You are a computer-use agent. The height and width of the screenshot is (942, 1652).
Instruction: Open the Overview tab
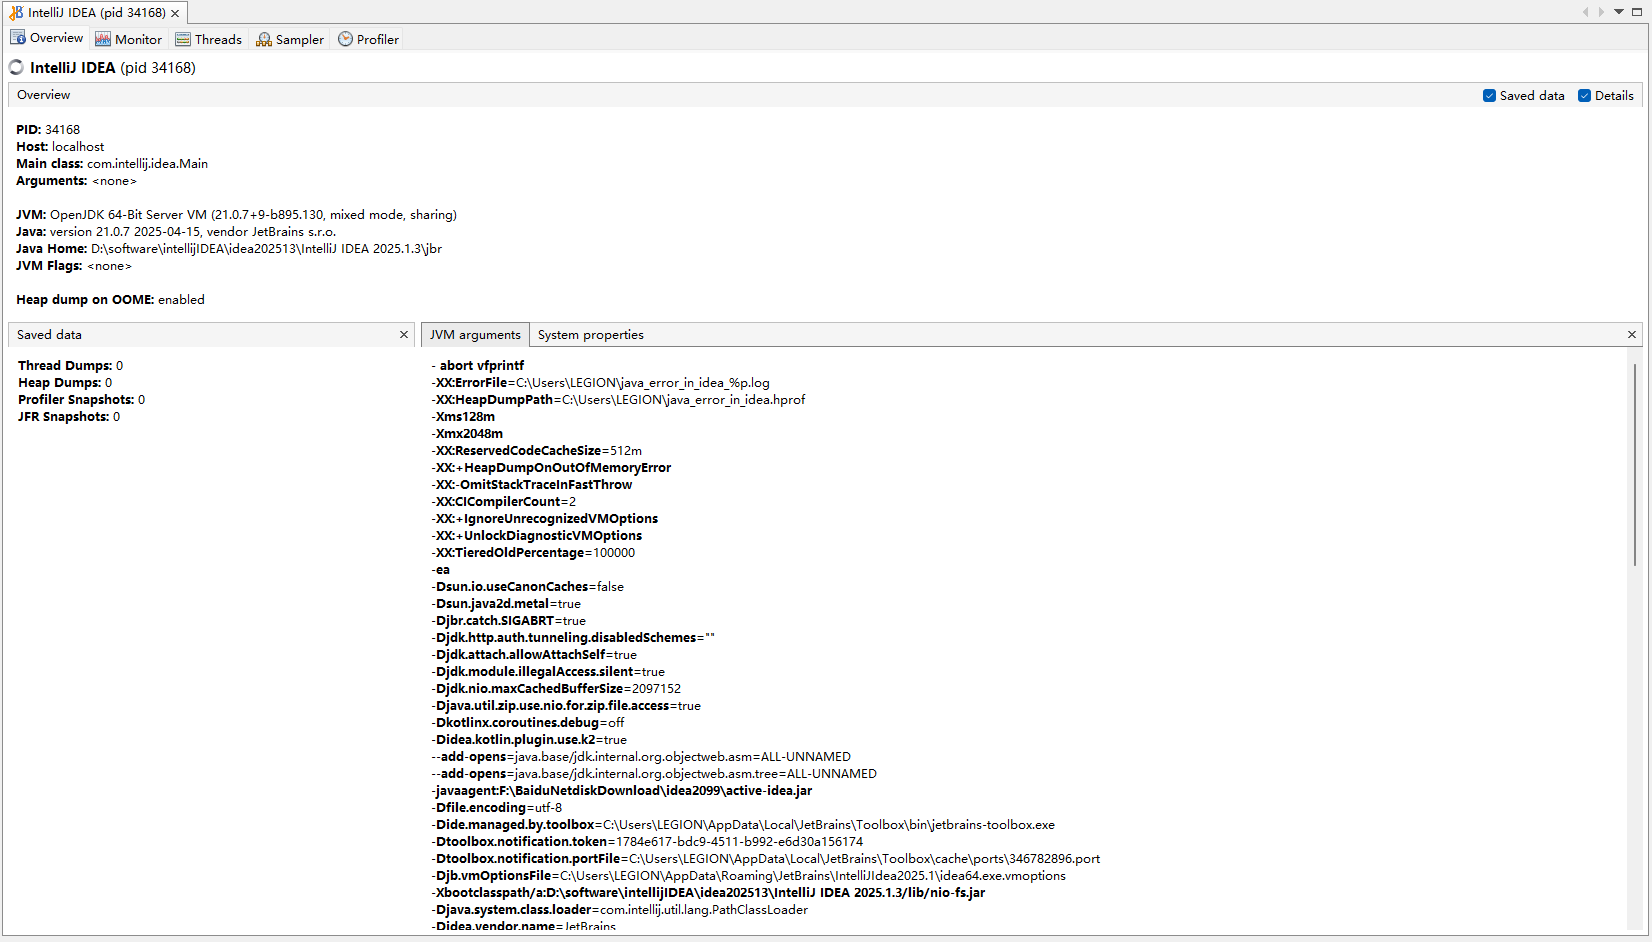point(47,38)
